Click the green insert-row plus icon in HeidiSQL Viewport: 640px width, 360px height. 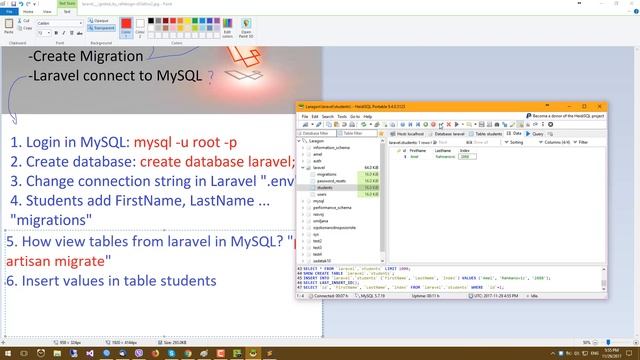click(426, 124)
